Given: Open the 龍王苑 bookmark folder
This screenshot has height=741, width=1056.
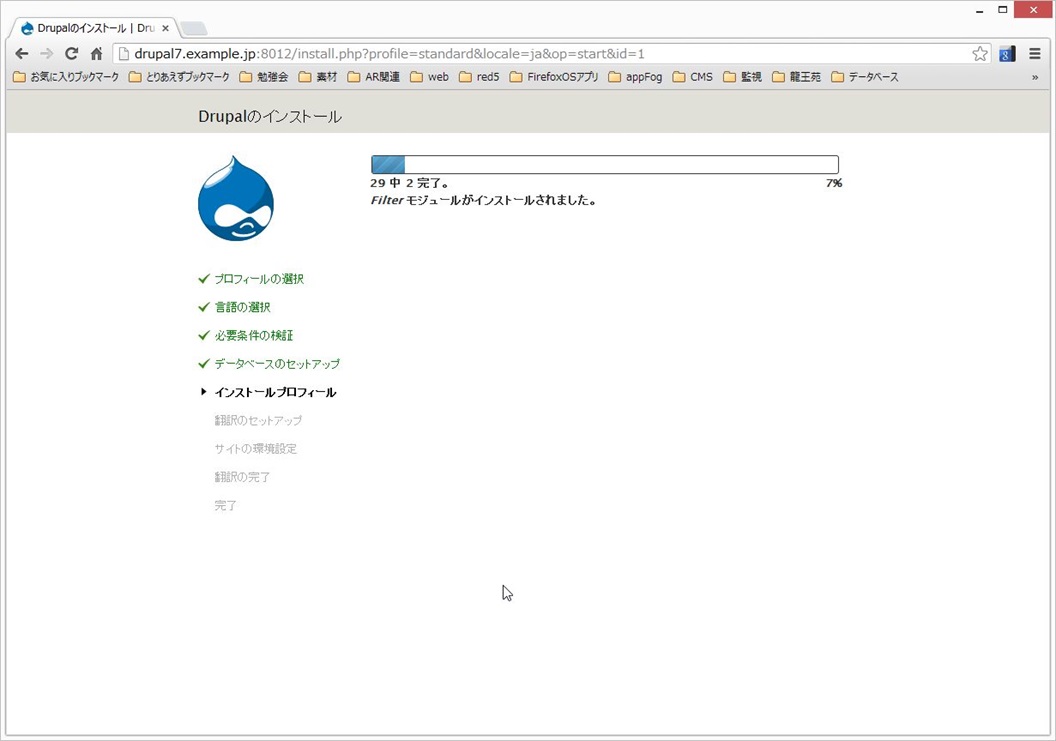Looking at the screenshot, I should 797,77.
